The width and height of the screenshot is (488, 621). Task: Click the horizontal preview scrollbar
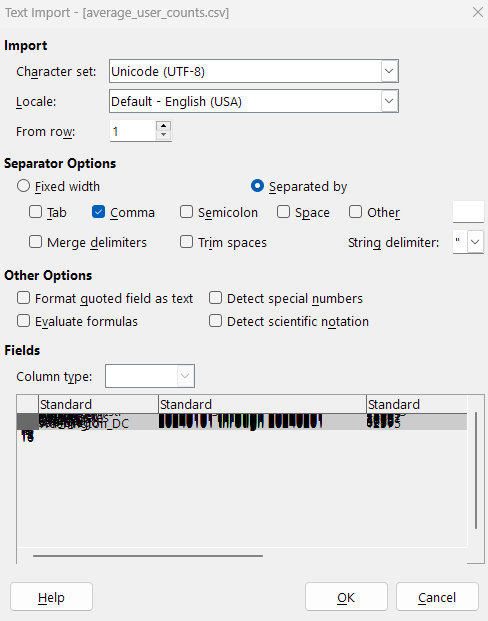point(148,556)
